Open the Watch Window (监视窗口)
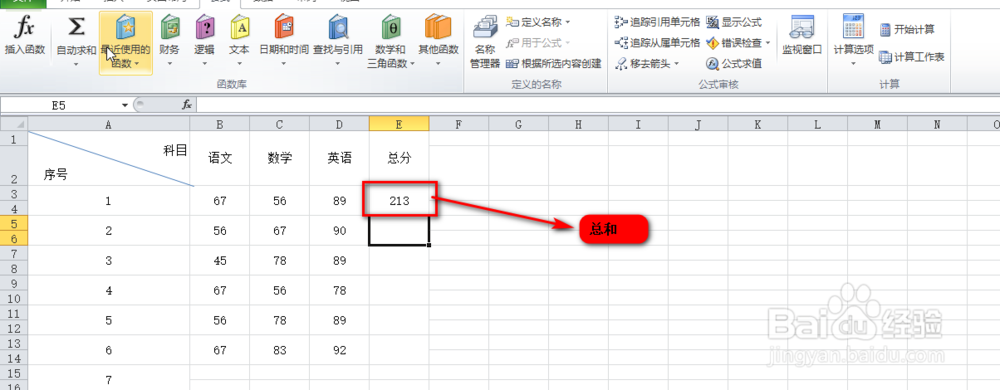Viewport: 1000px width, 390px height. click(x=802, y=35)
